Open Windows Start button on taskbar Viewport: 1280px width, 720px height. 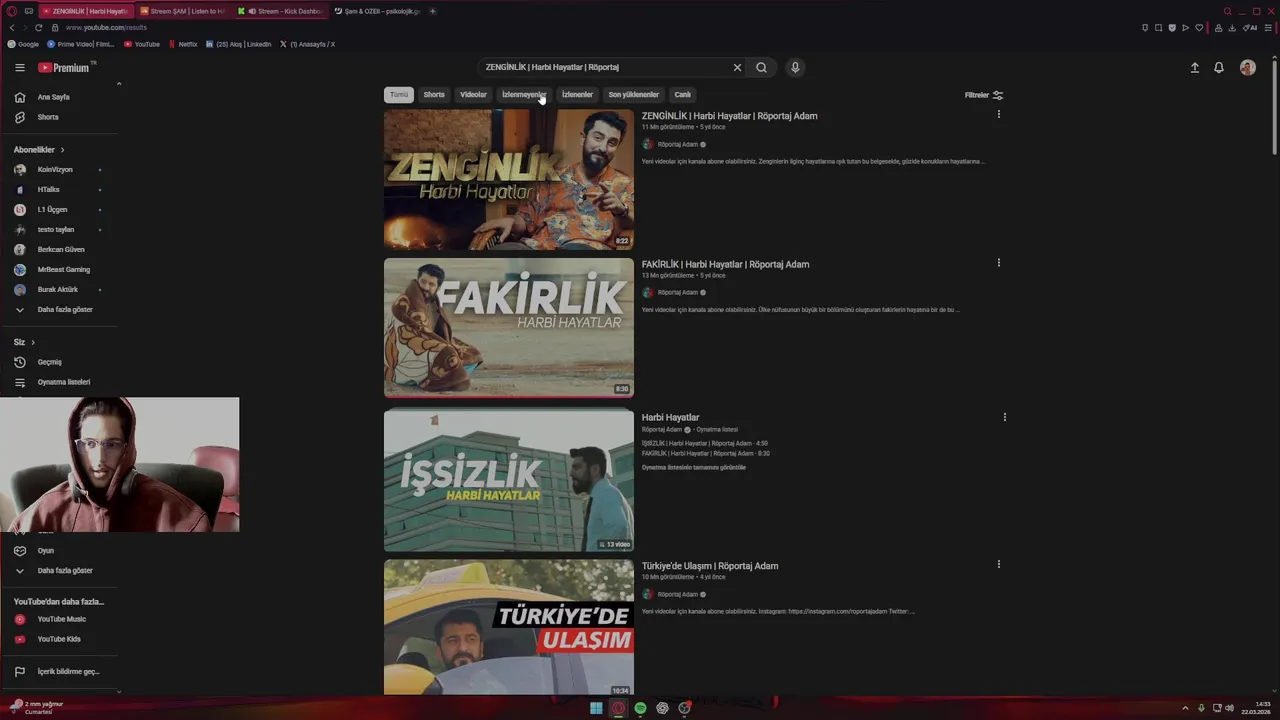596,708
